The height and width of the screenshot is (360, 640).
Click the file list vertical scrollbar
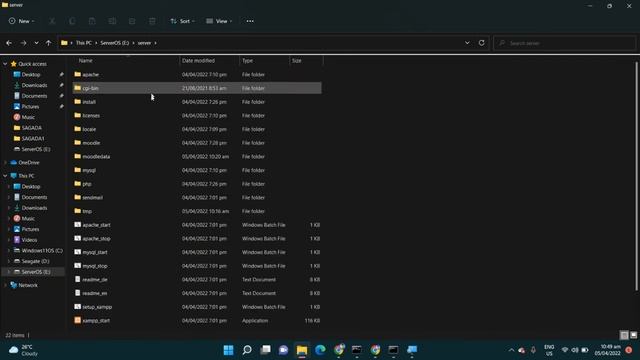pos(636,176)
